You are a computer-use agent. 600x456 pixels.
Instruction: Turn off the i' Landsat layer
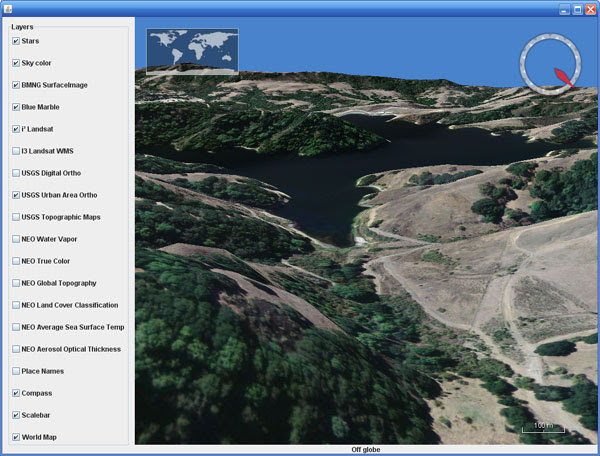pyautogui.click(x=16, y=129)
